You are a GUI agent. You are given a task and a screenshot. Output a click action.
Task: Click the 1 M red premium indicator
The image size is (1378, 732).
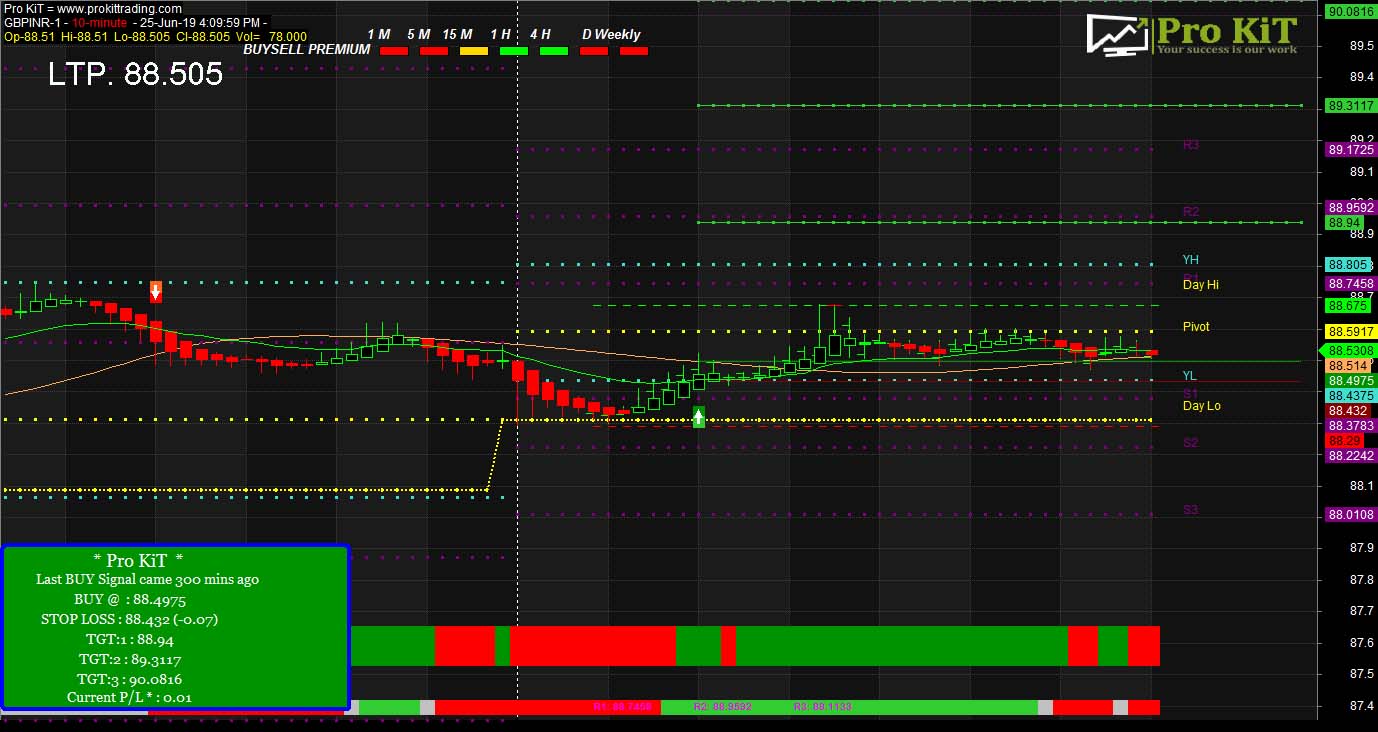[394, 50]
